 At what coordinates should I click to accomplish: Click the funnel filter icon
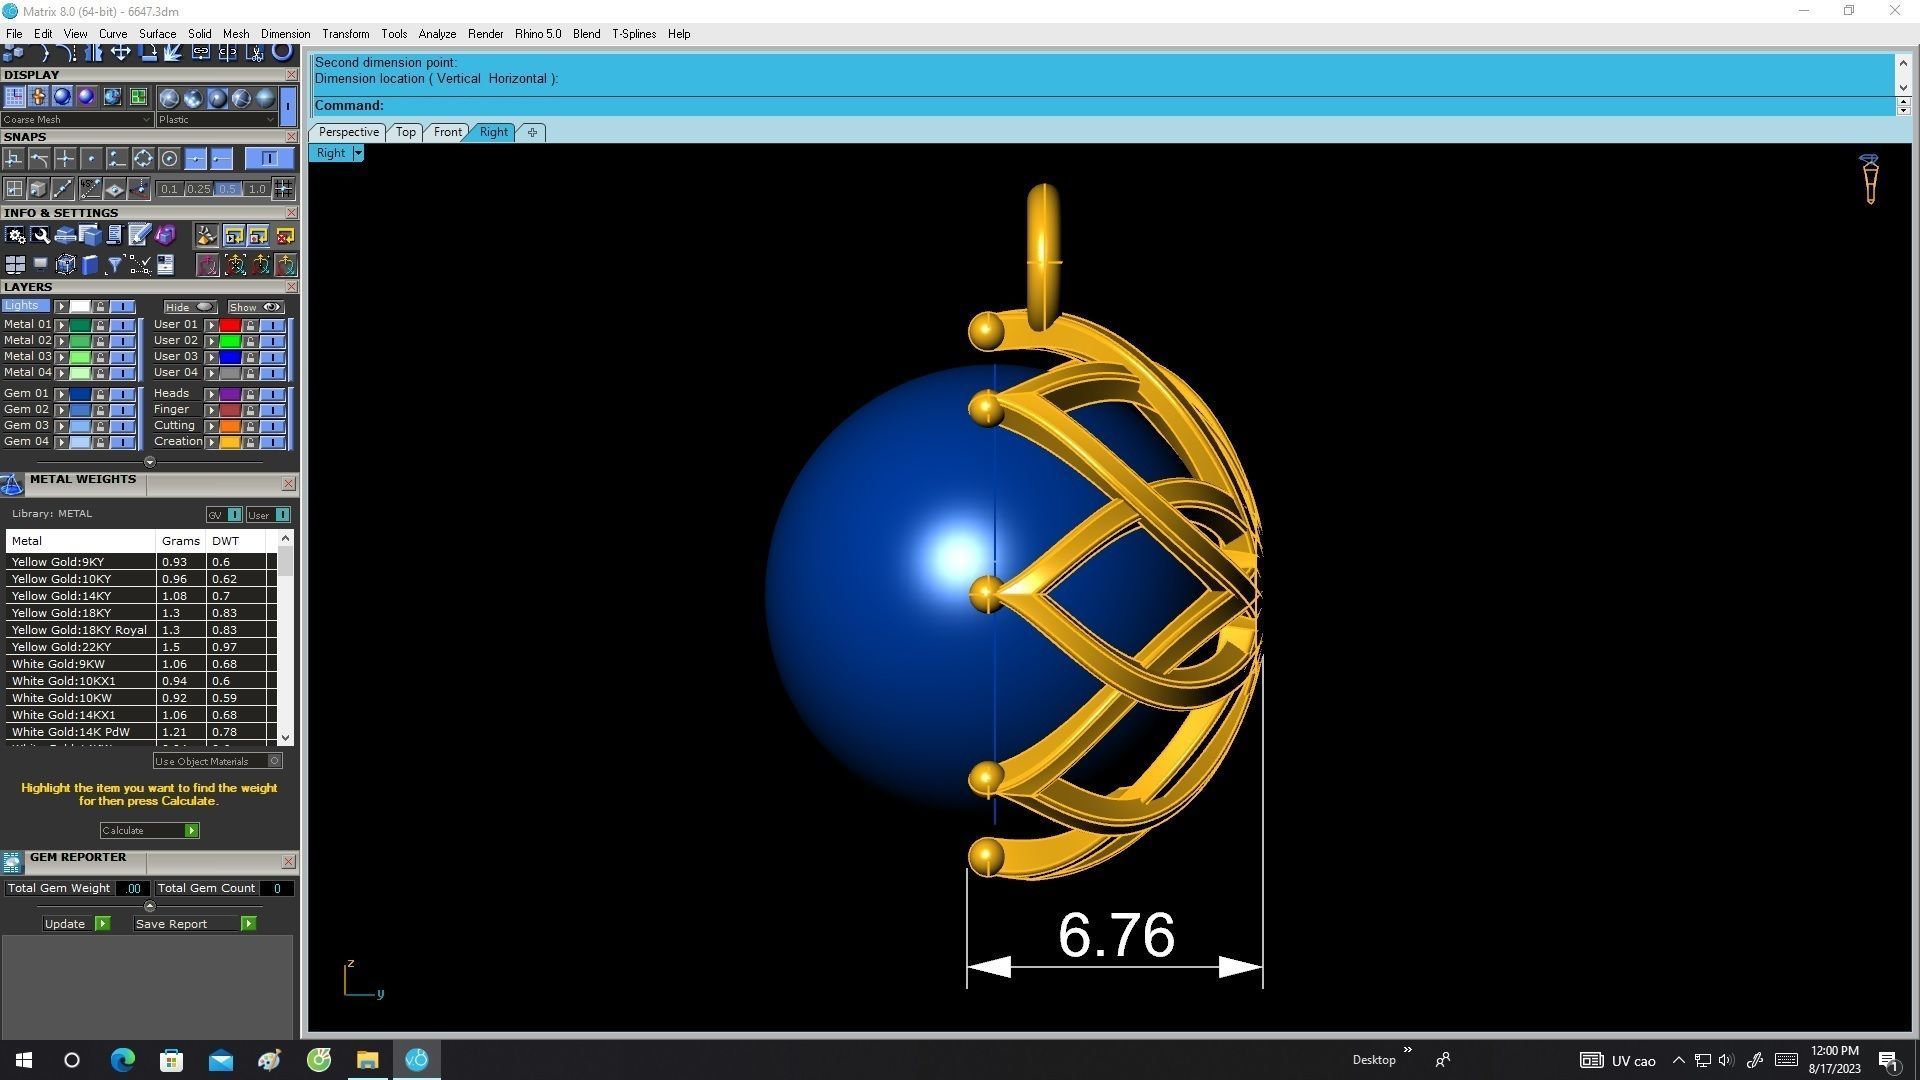pos(115,265)
